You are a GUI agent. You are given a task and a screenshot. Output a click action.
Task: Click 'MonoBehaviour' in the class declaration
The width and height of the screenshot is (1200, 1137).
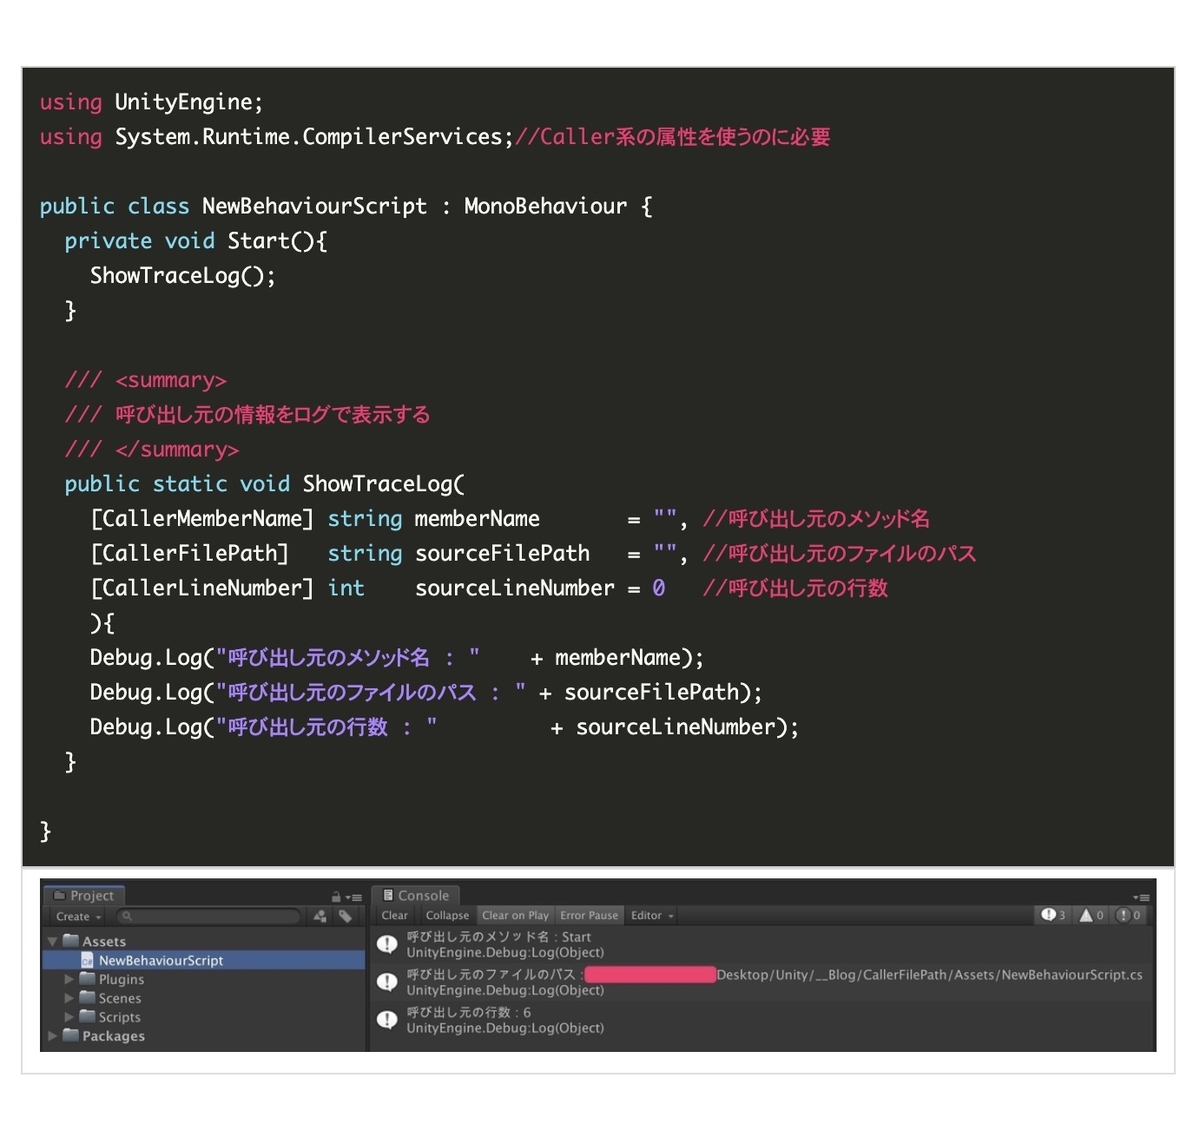(545, 206)
